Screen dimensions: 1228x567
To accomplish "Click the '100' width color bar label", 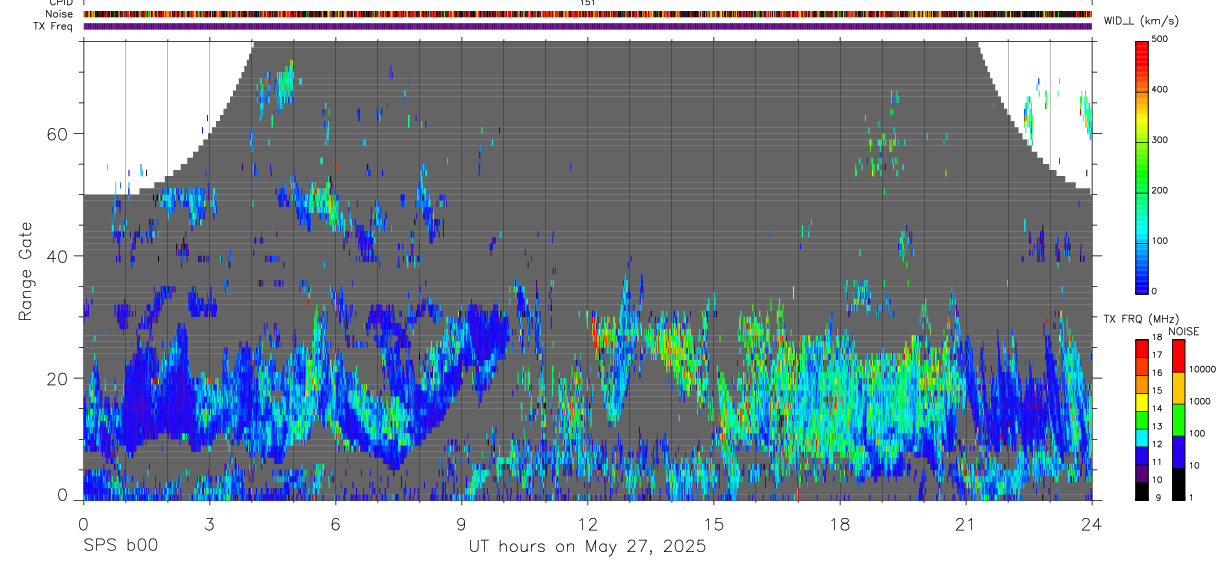I will click(1160, 241).
